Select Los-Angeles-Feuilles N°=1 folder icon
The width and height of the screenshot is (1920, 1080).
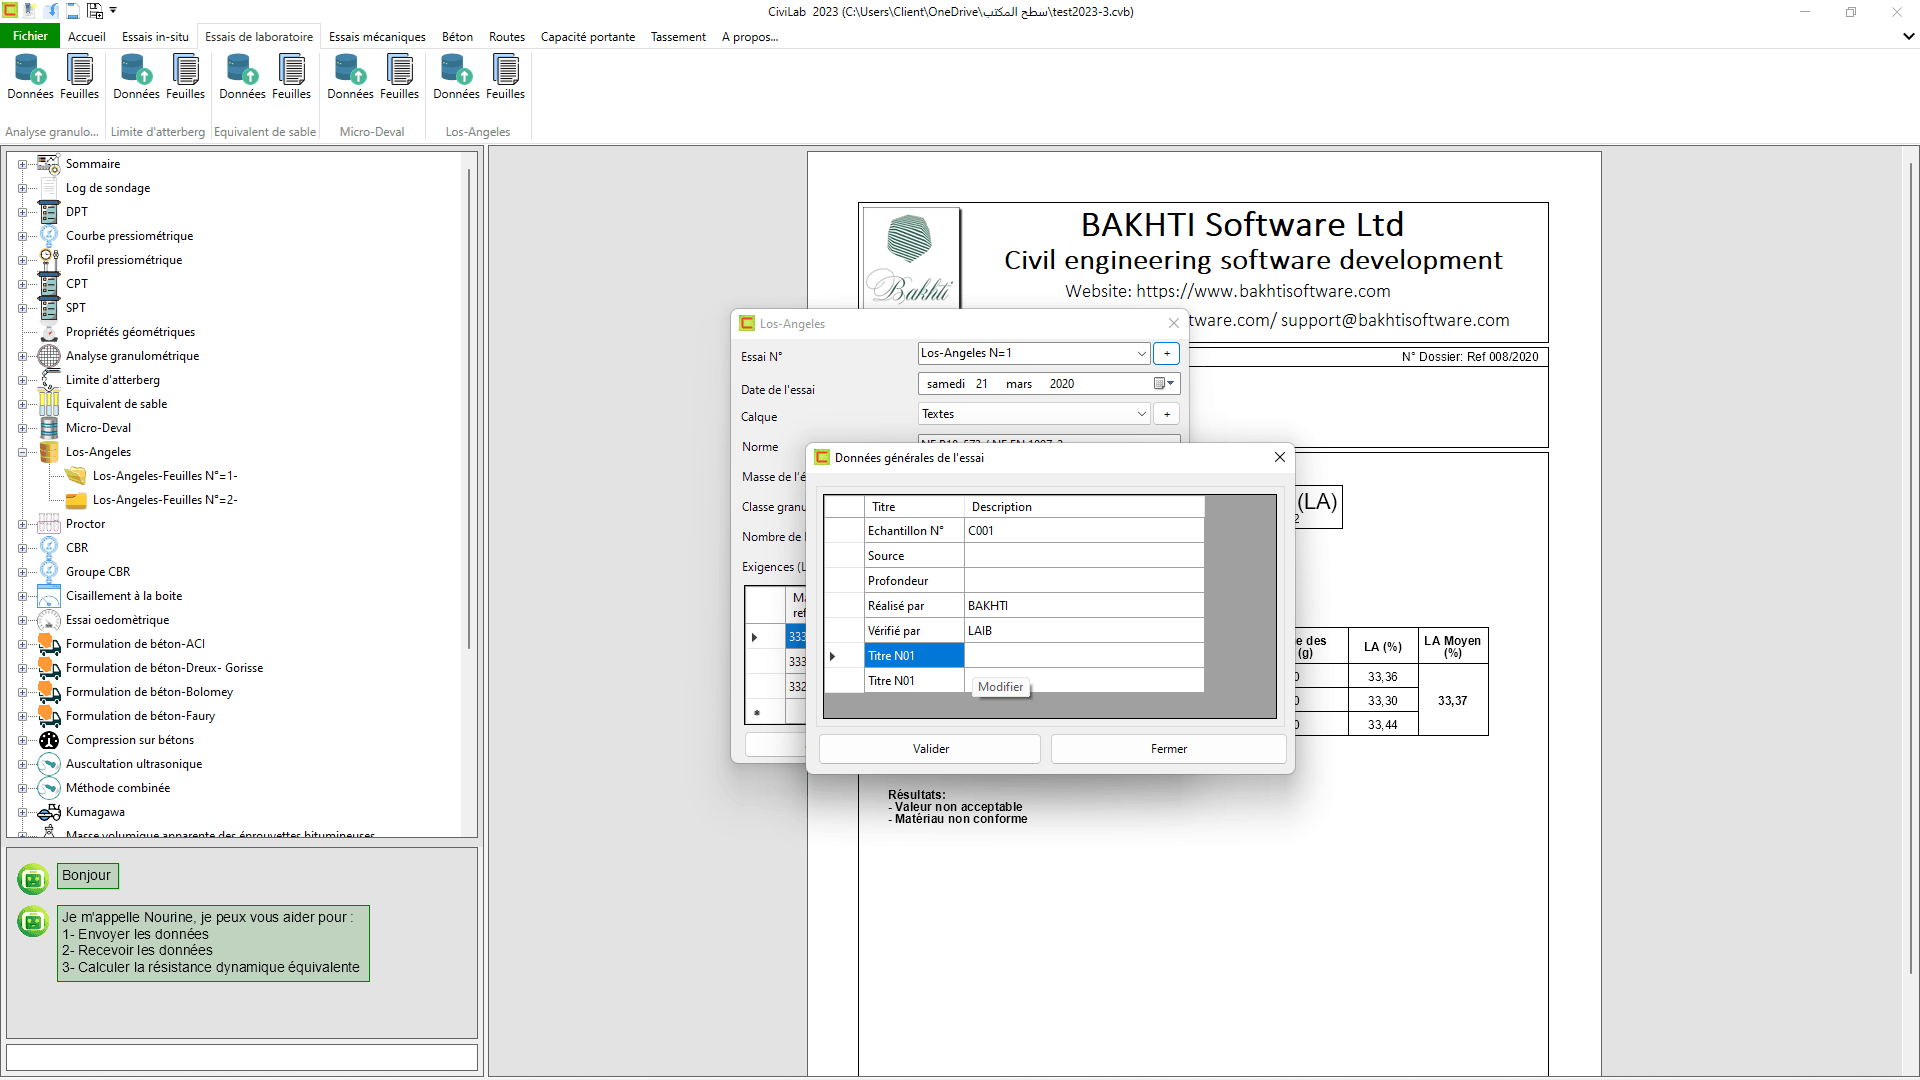pos(76,475)
